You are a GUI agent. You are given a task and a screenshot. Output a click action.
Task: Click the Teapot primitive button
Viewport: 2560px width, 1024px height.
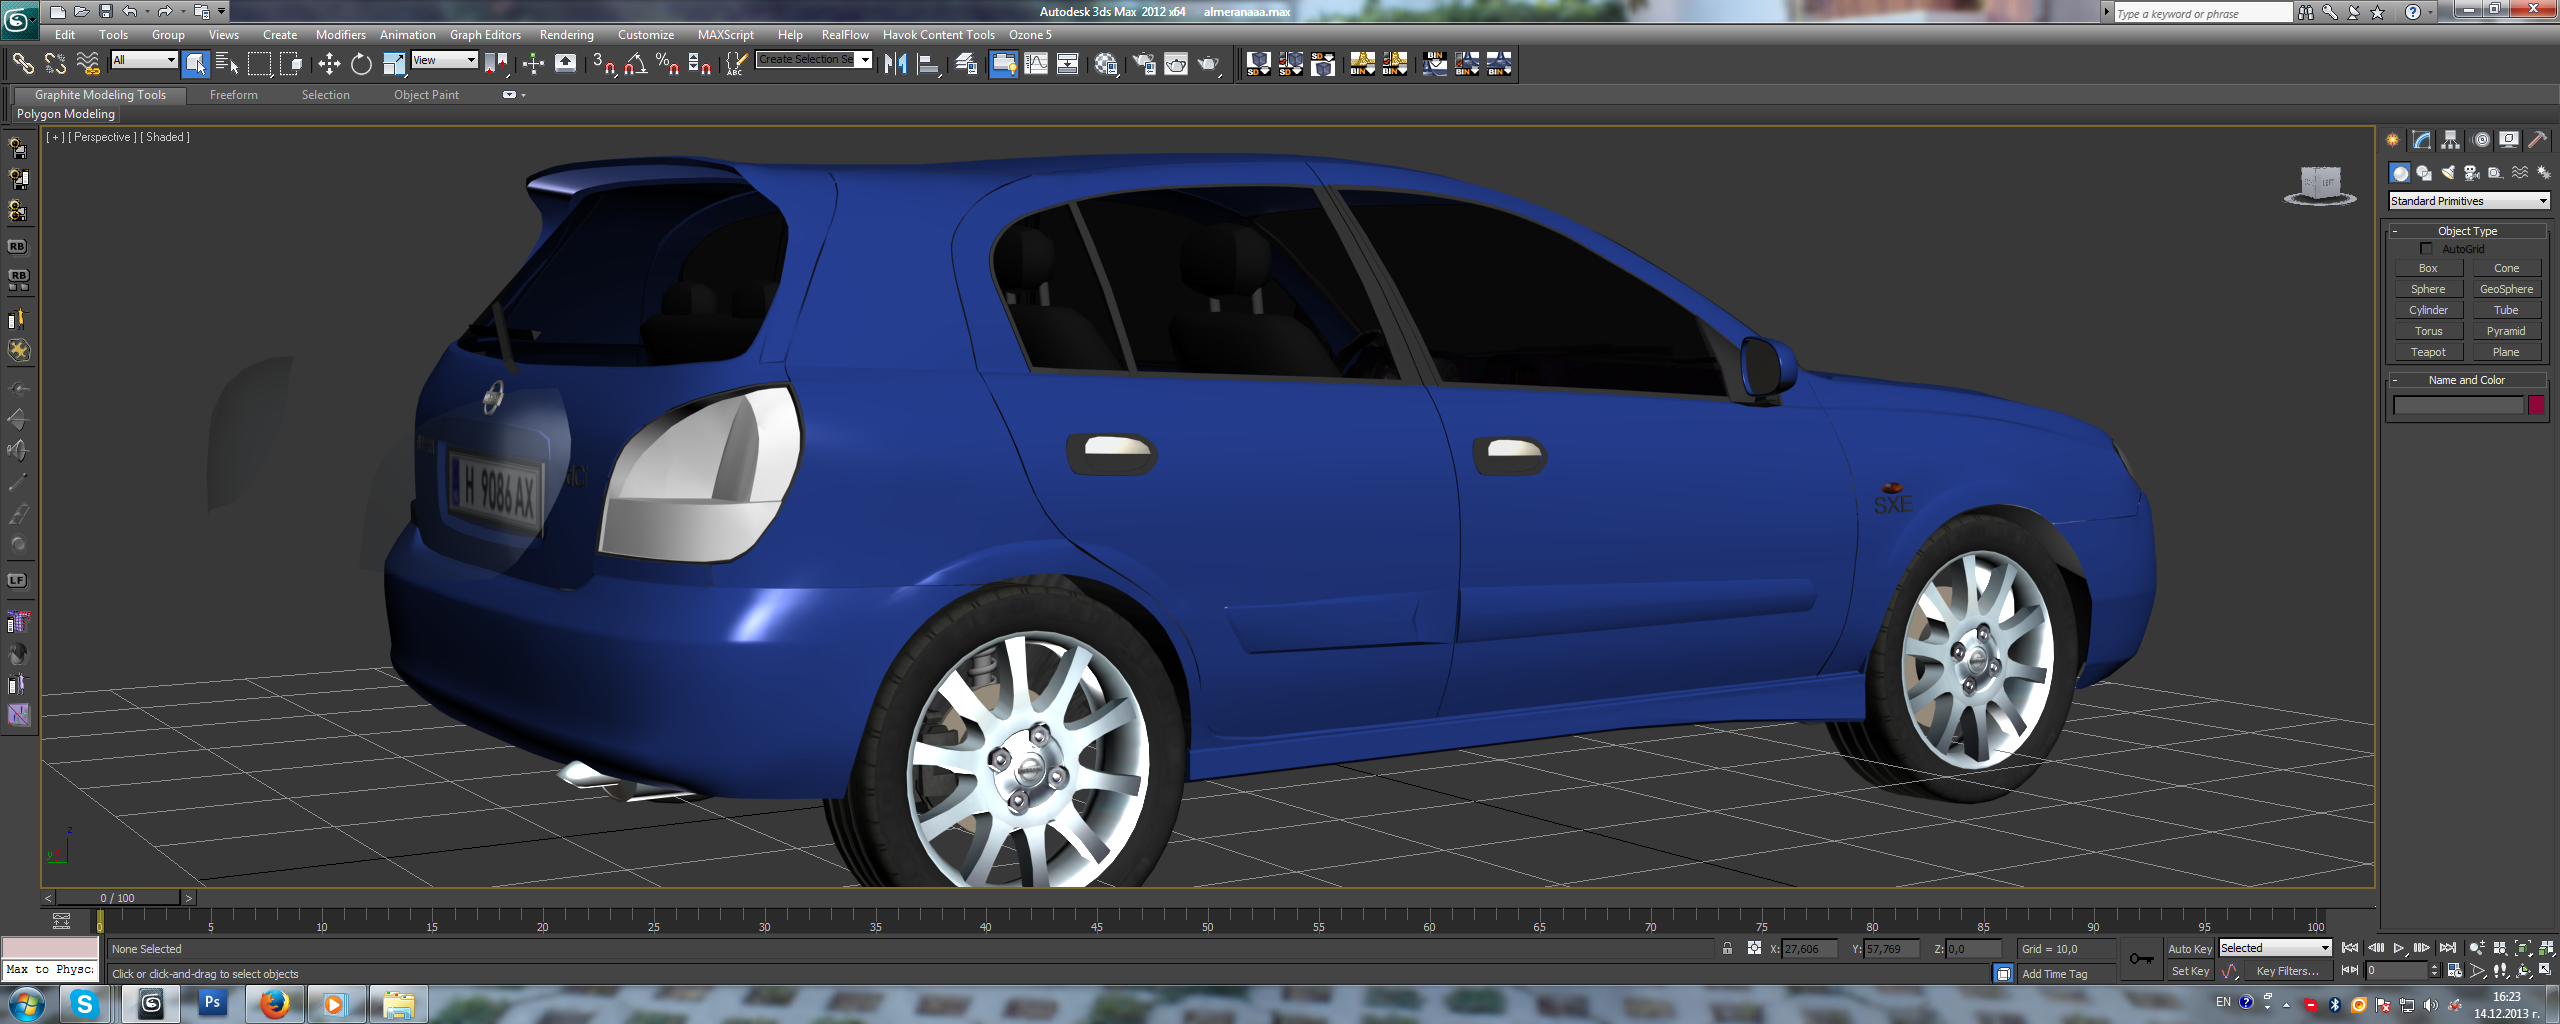point(2428,352)
